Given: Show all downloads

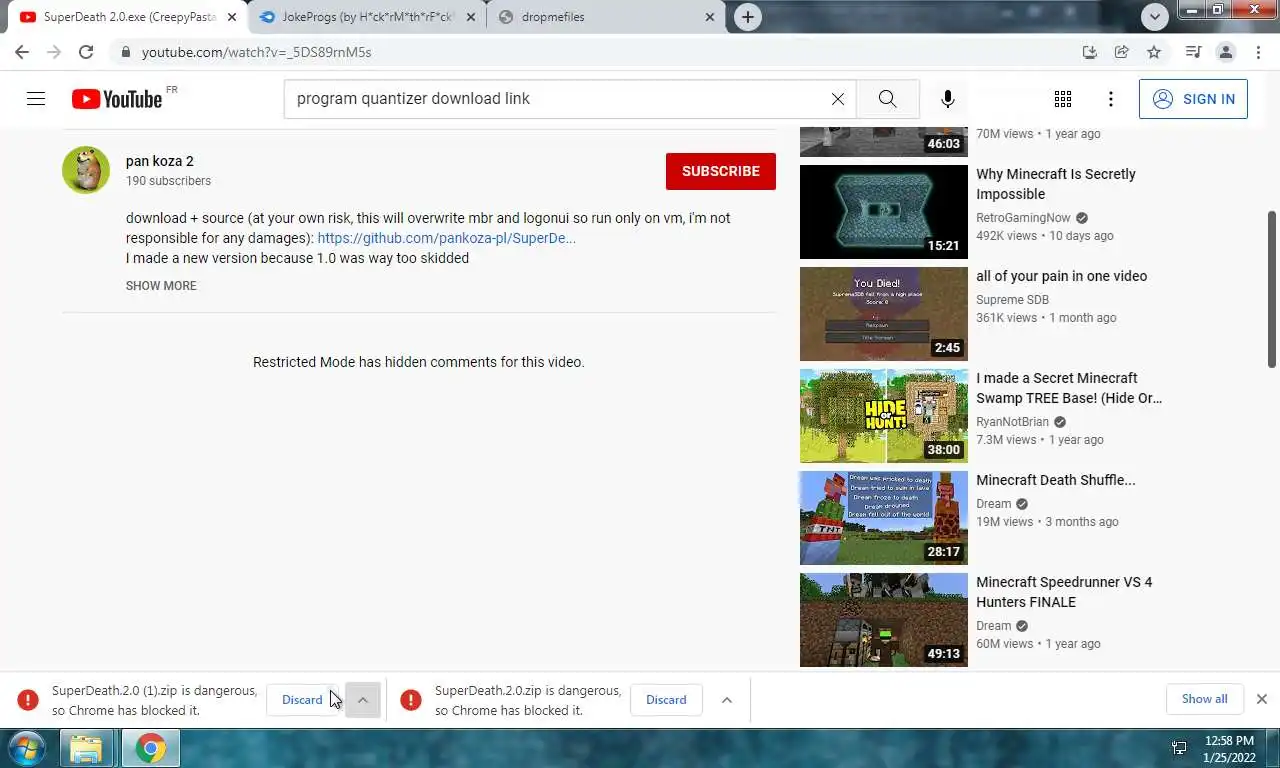Looking at the screenshot, I should [x=1205, y=699].
